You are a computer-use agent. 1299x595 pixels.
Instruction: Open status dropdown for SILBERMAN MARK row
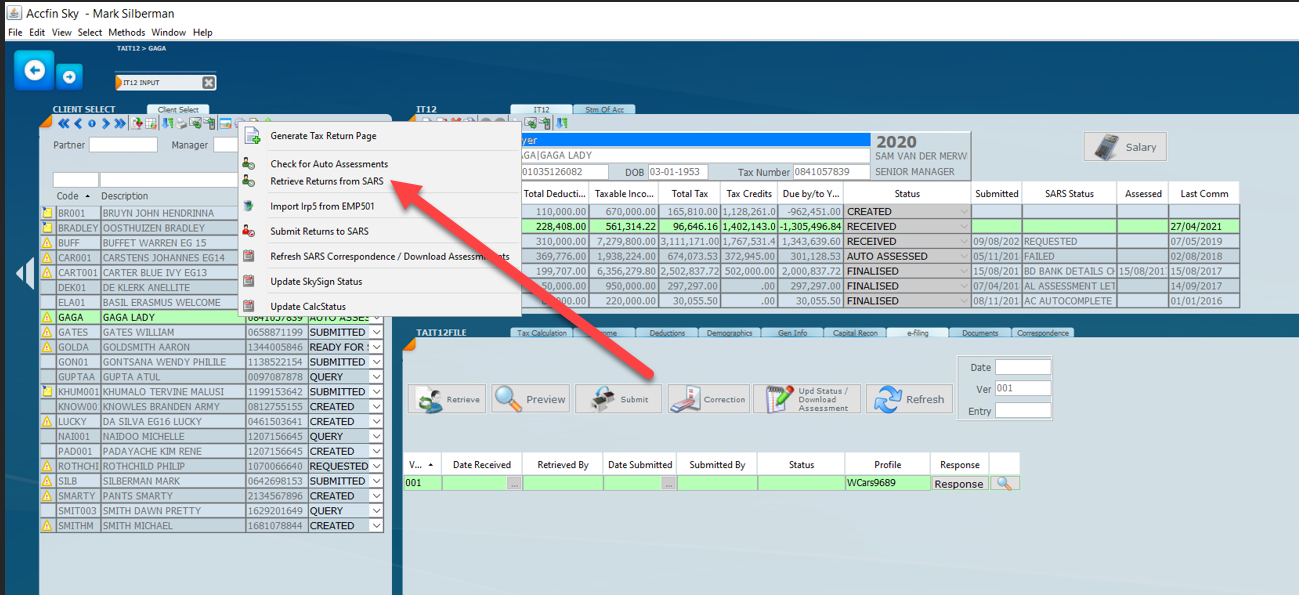[x=376, y=481]
